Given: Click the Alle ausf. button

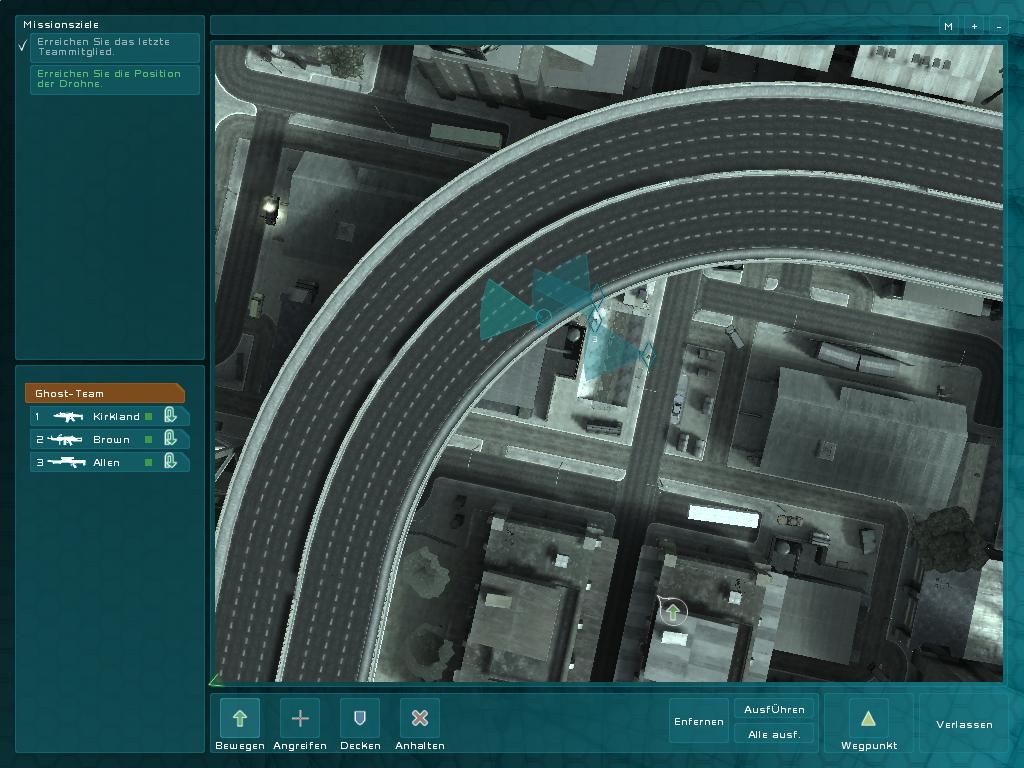Looking at the screenshot, I should (x=774, y=734).
